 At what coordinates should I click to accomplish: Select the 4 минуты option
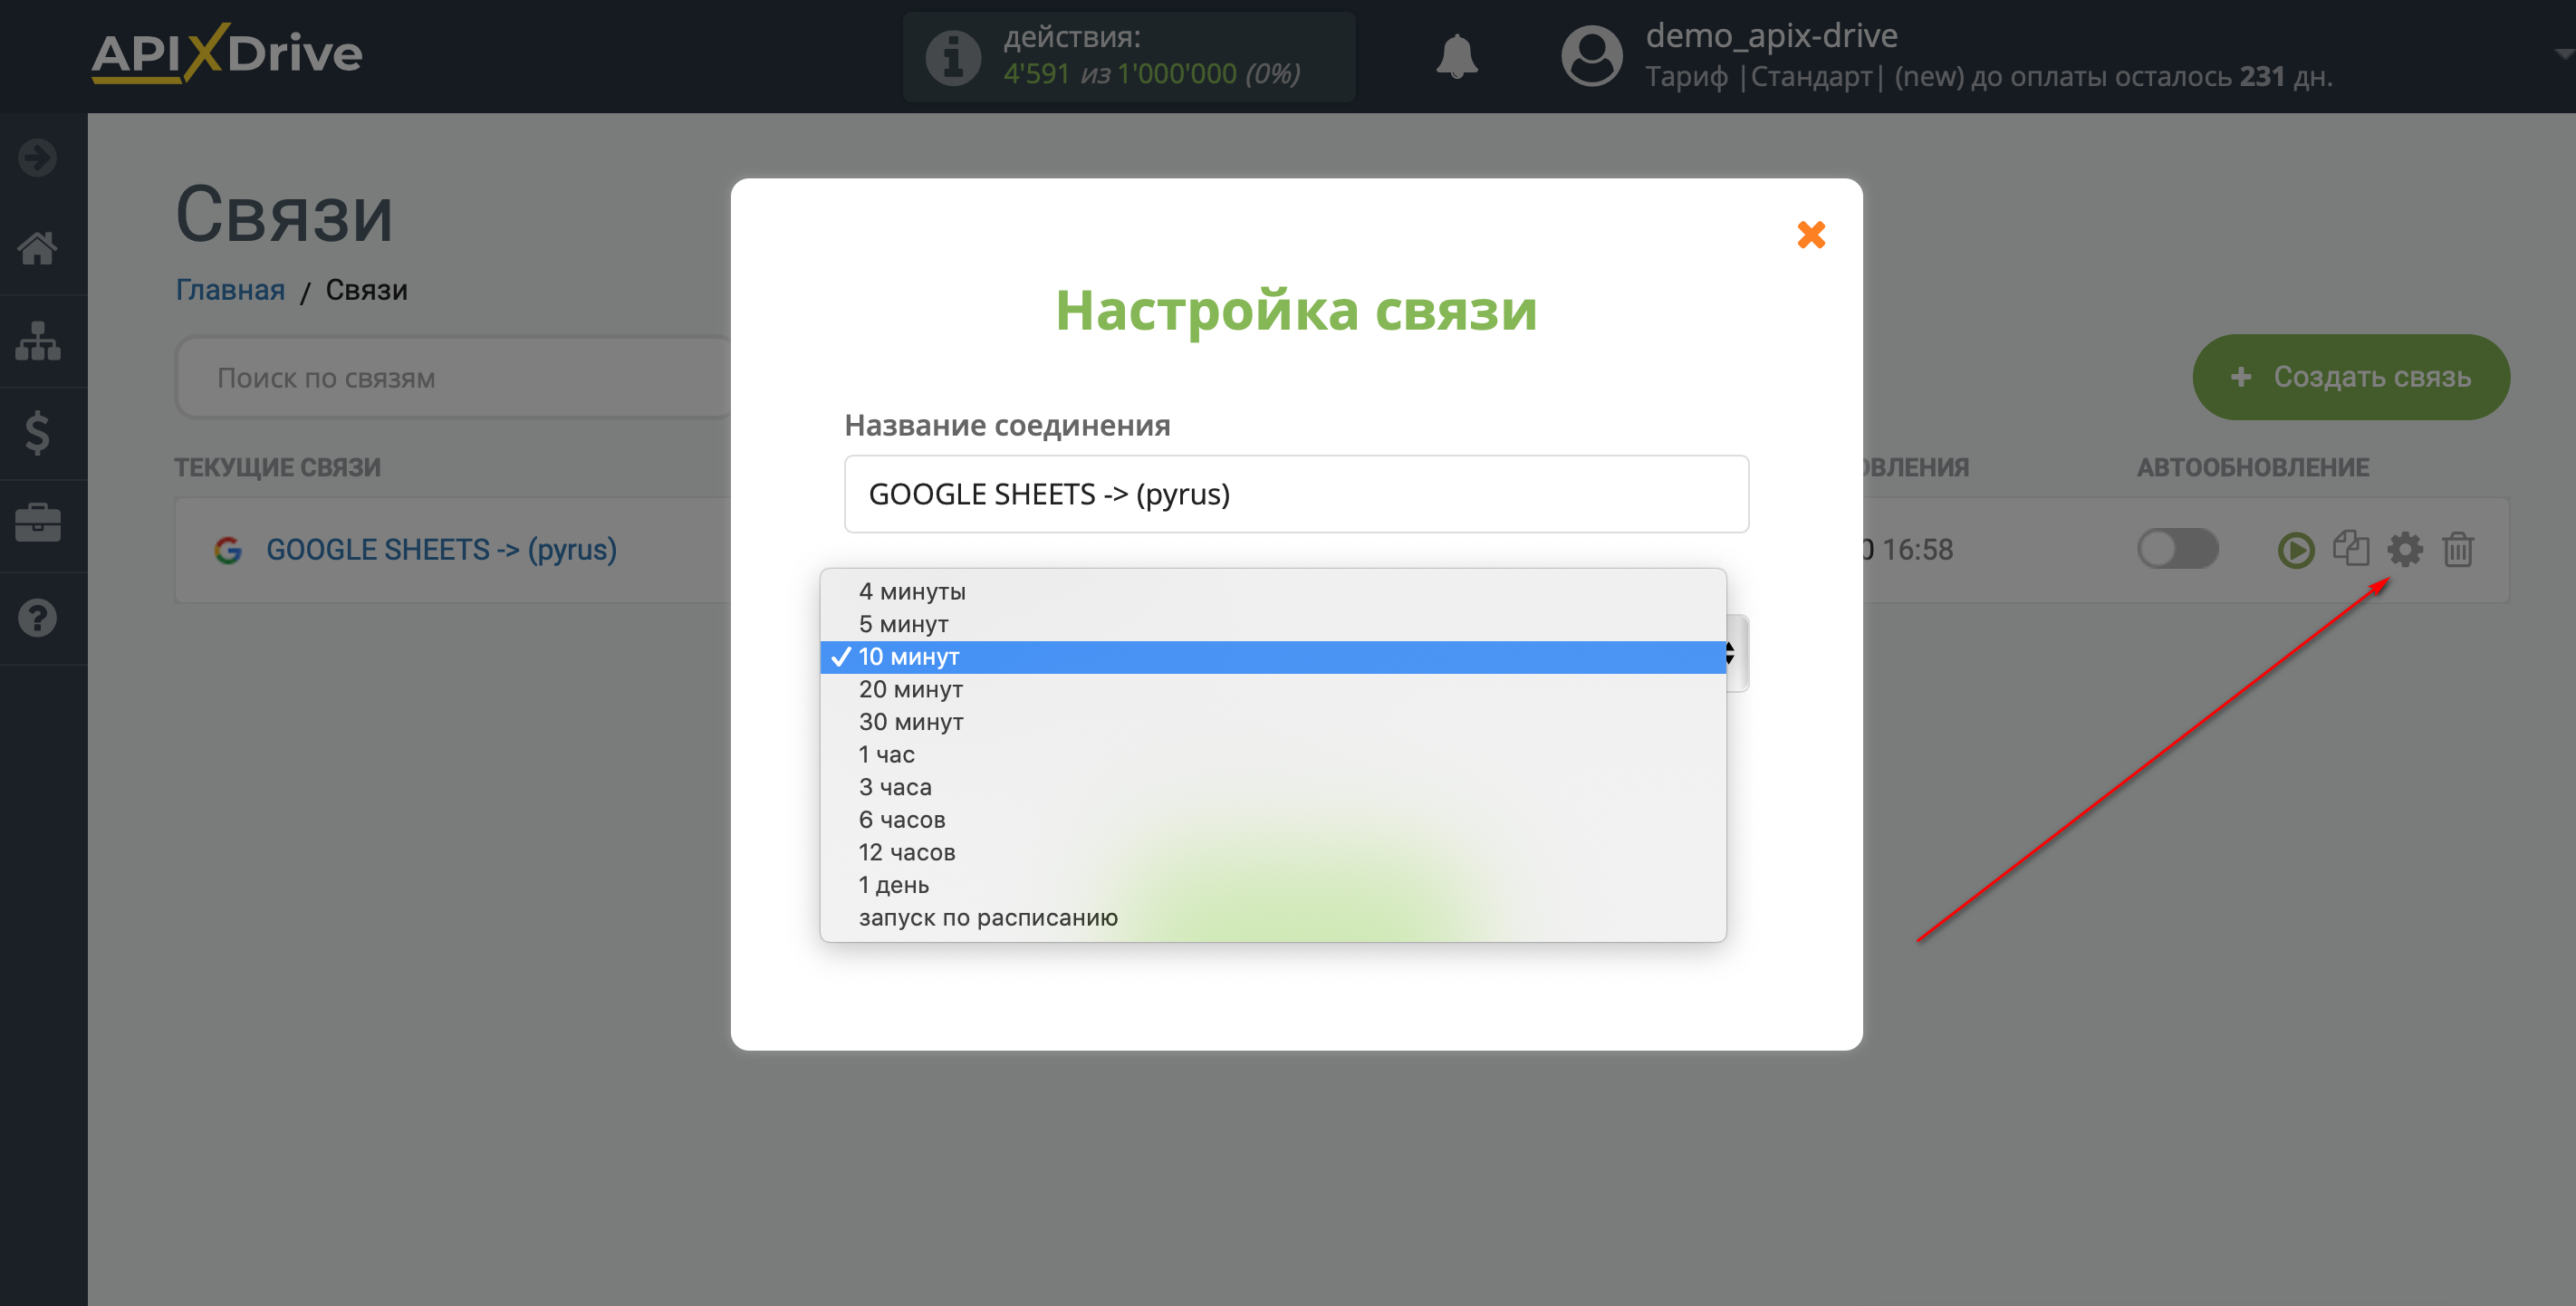[x=1273, y=591]
